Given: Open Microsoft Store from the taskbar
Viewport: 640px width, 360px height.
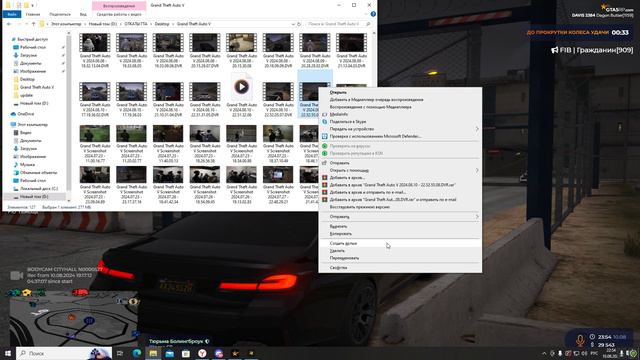Looking at the screenshot, I should pos(186,353).
